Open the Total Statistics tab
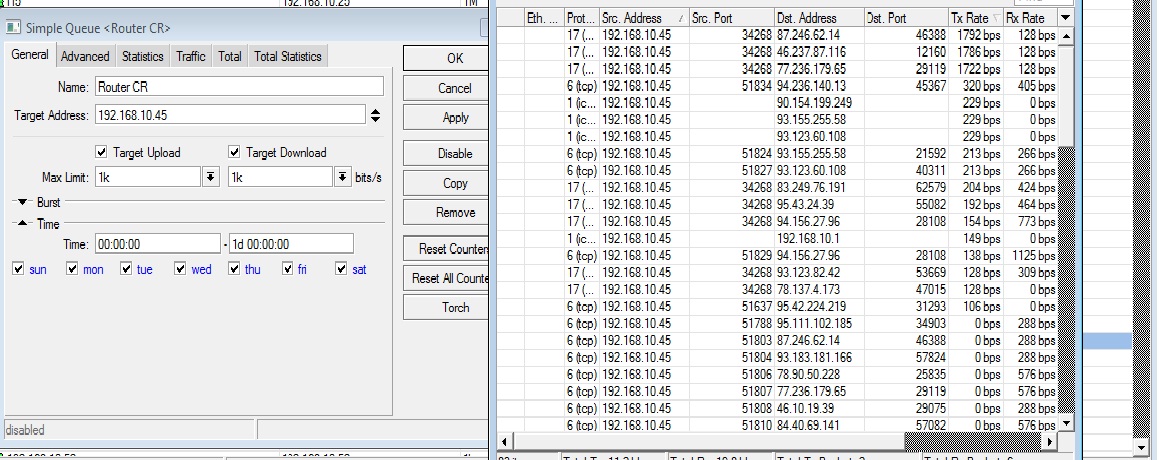This screenshot has height=460, width=1159. (288, 57)
